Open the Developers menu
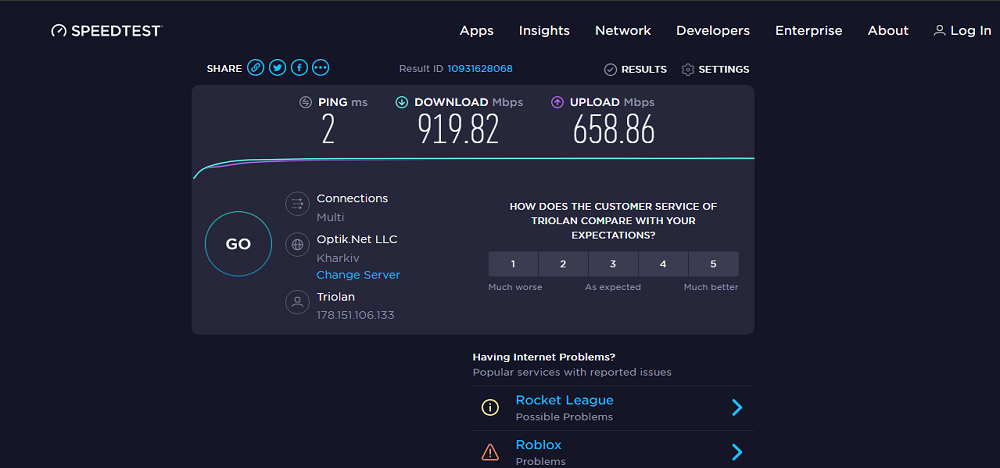The height and width of the screenshot is (468, 1000). (x=713, y=31)
